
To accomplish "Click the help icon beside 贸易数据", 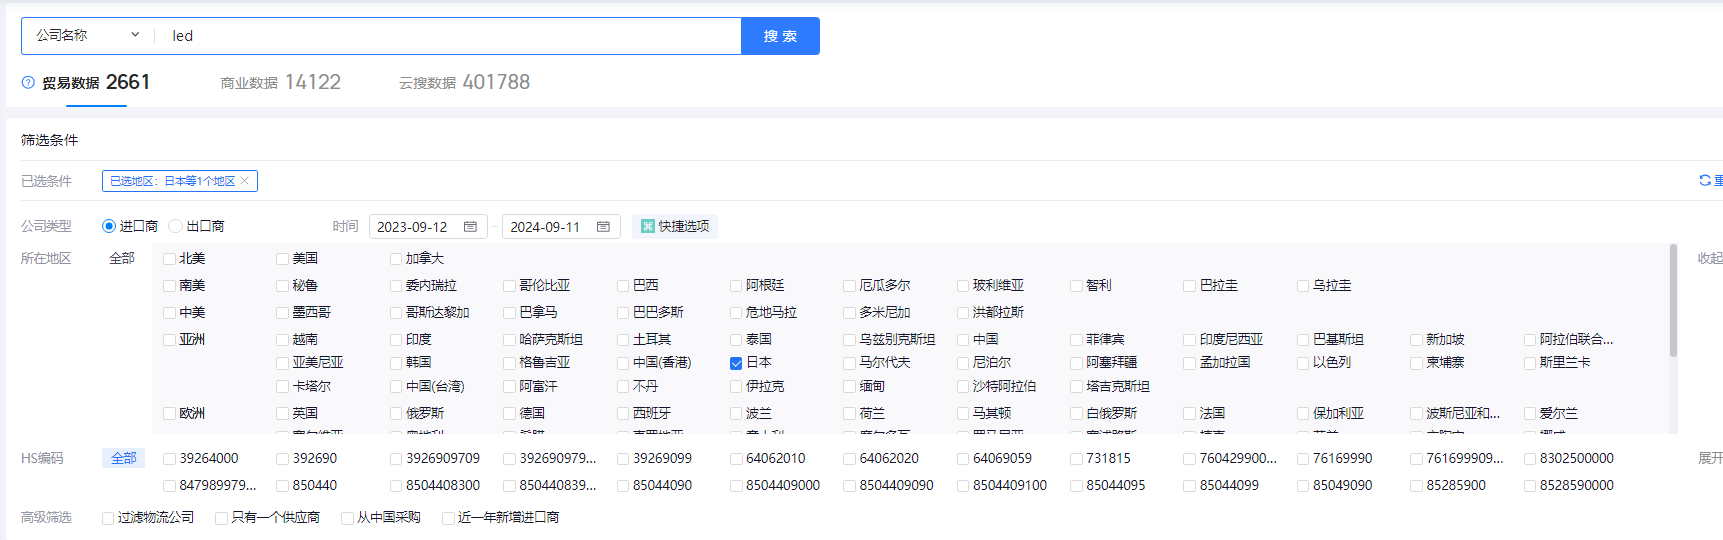I will point(28,83).
